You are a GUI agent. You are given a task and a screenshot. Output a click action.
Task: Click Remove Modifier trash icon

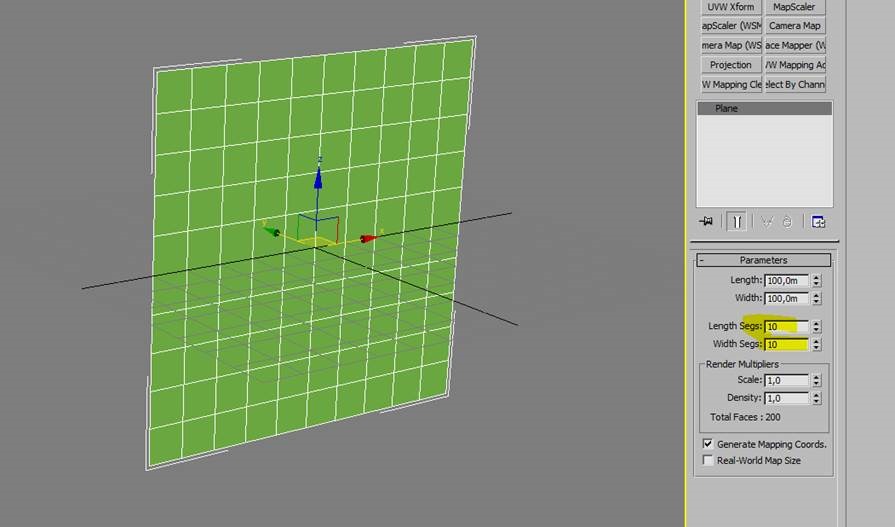pyautogui.click(x=788, y=222)
